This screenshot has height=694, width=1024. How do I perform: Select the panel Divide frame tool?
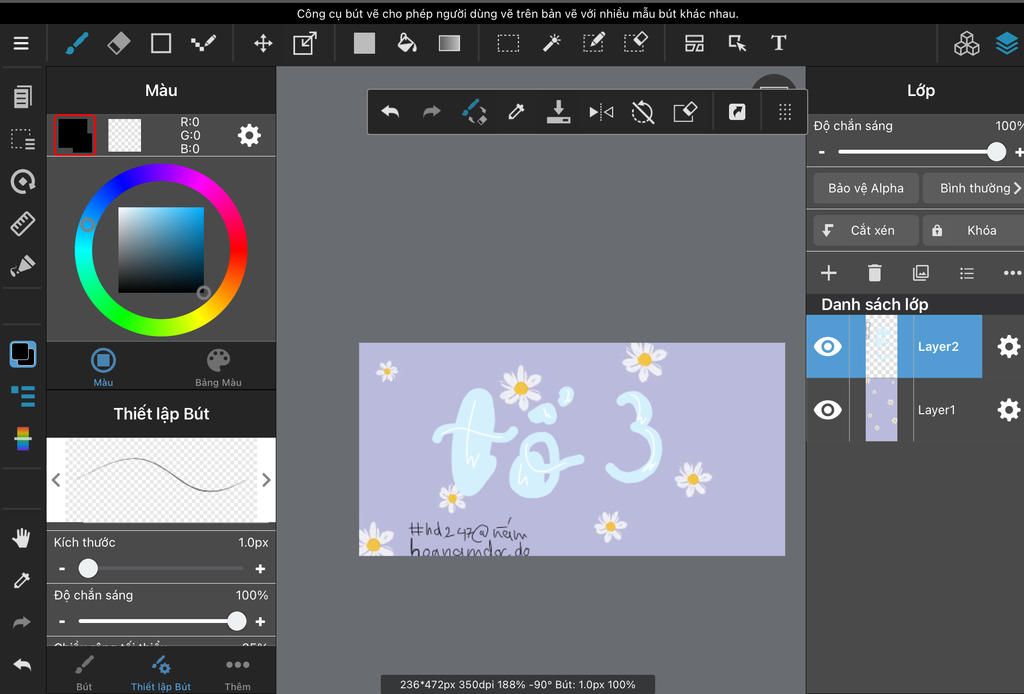694,43
